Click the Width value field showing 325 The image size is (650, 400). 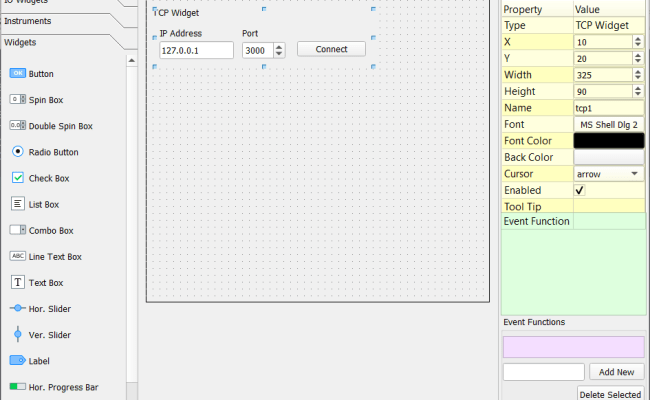604,75
